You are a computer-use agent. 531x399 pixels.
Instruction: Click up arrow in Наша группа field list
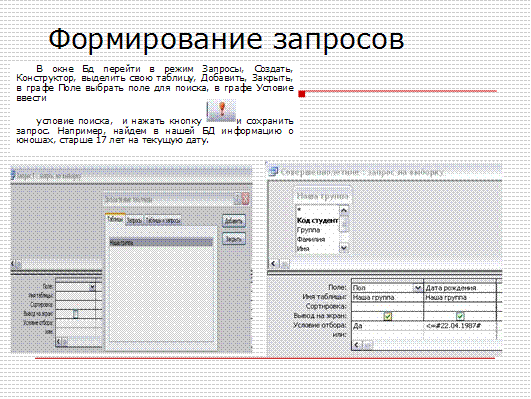point(344,210)
